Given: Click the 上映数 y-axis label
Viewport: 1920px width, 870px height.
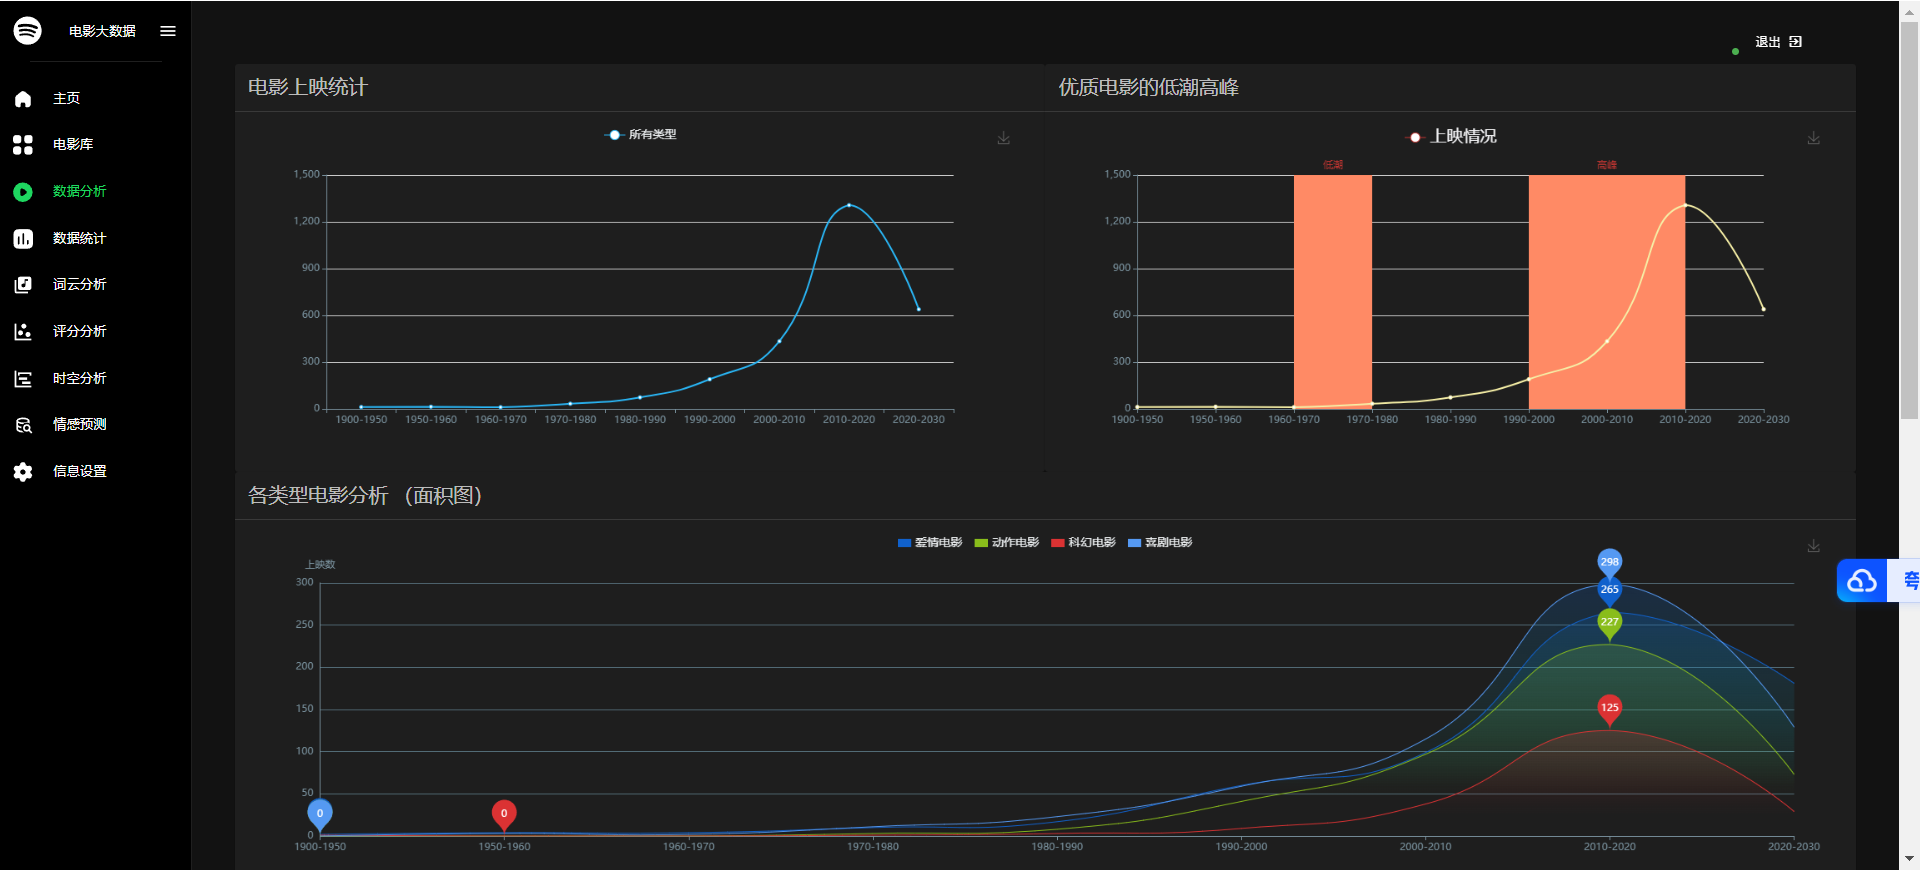Looking at the screenshot, I should point(320,565).
